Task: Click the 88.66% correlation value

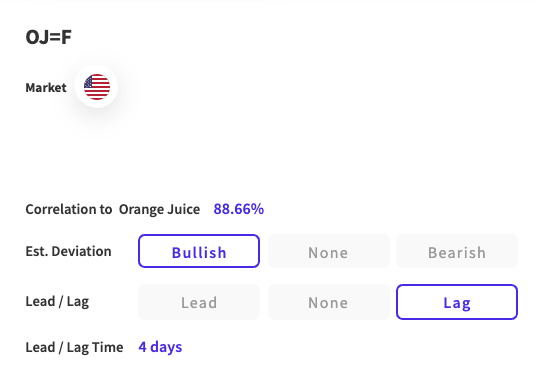Action: 239,209
